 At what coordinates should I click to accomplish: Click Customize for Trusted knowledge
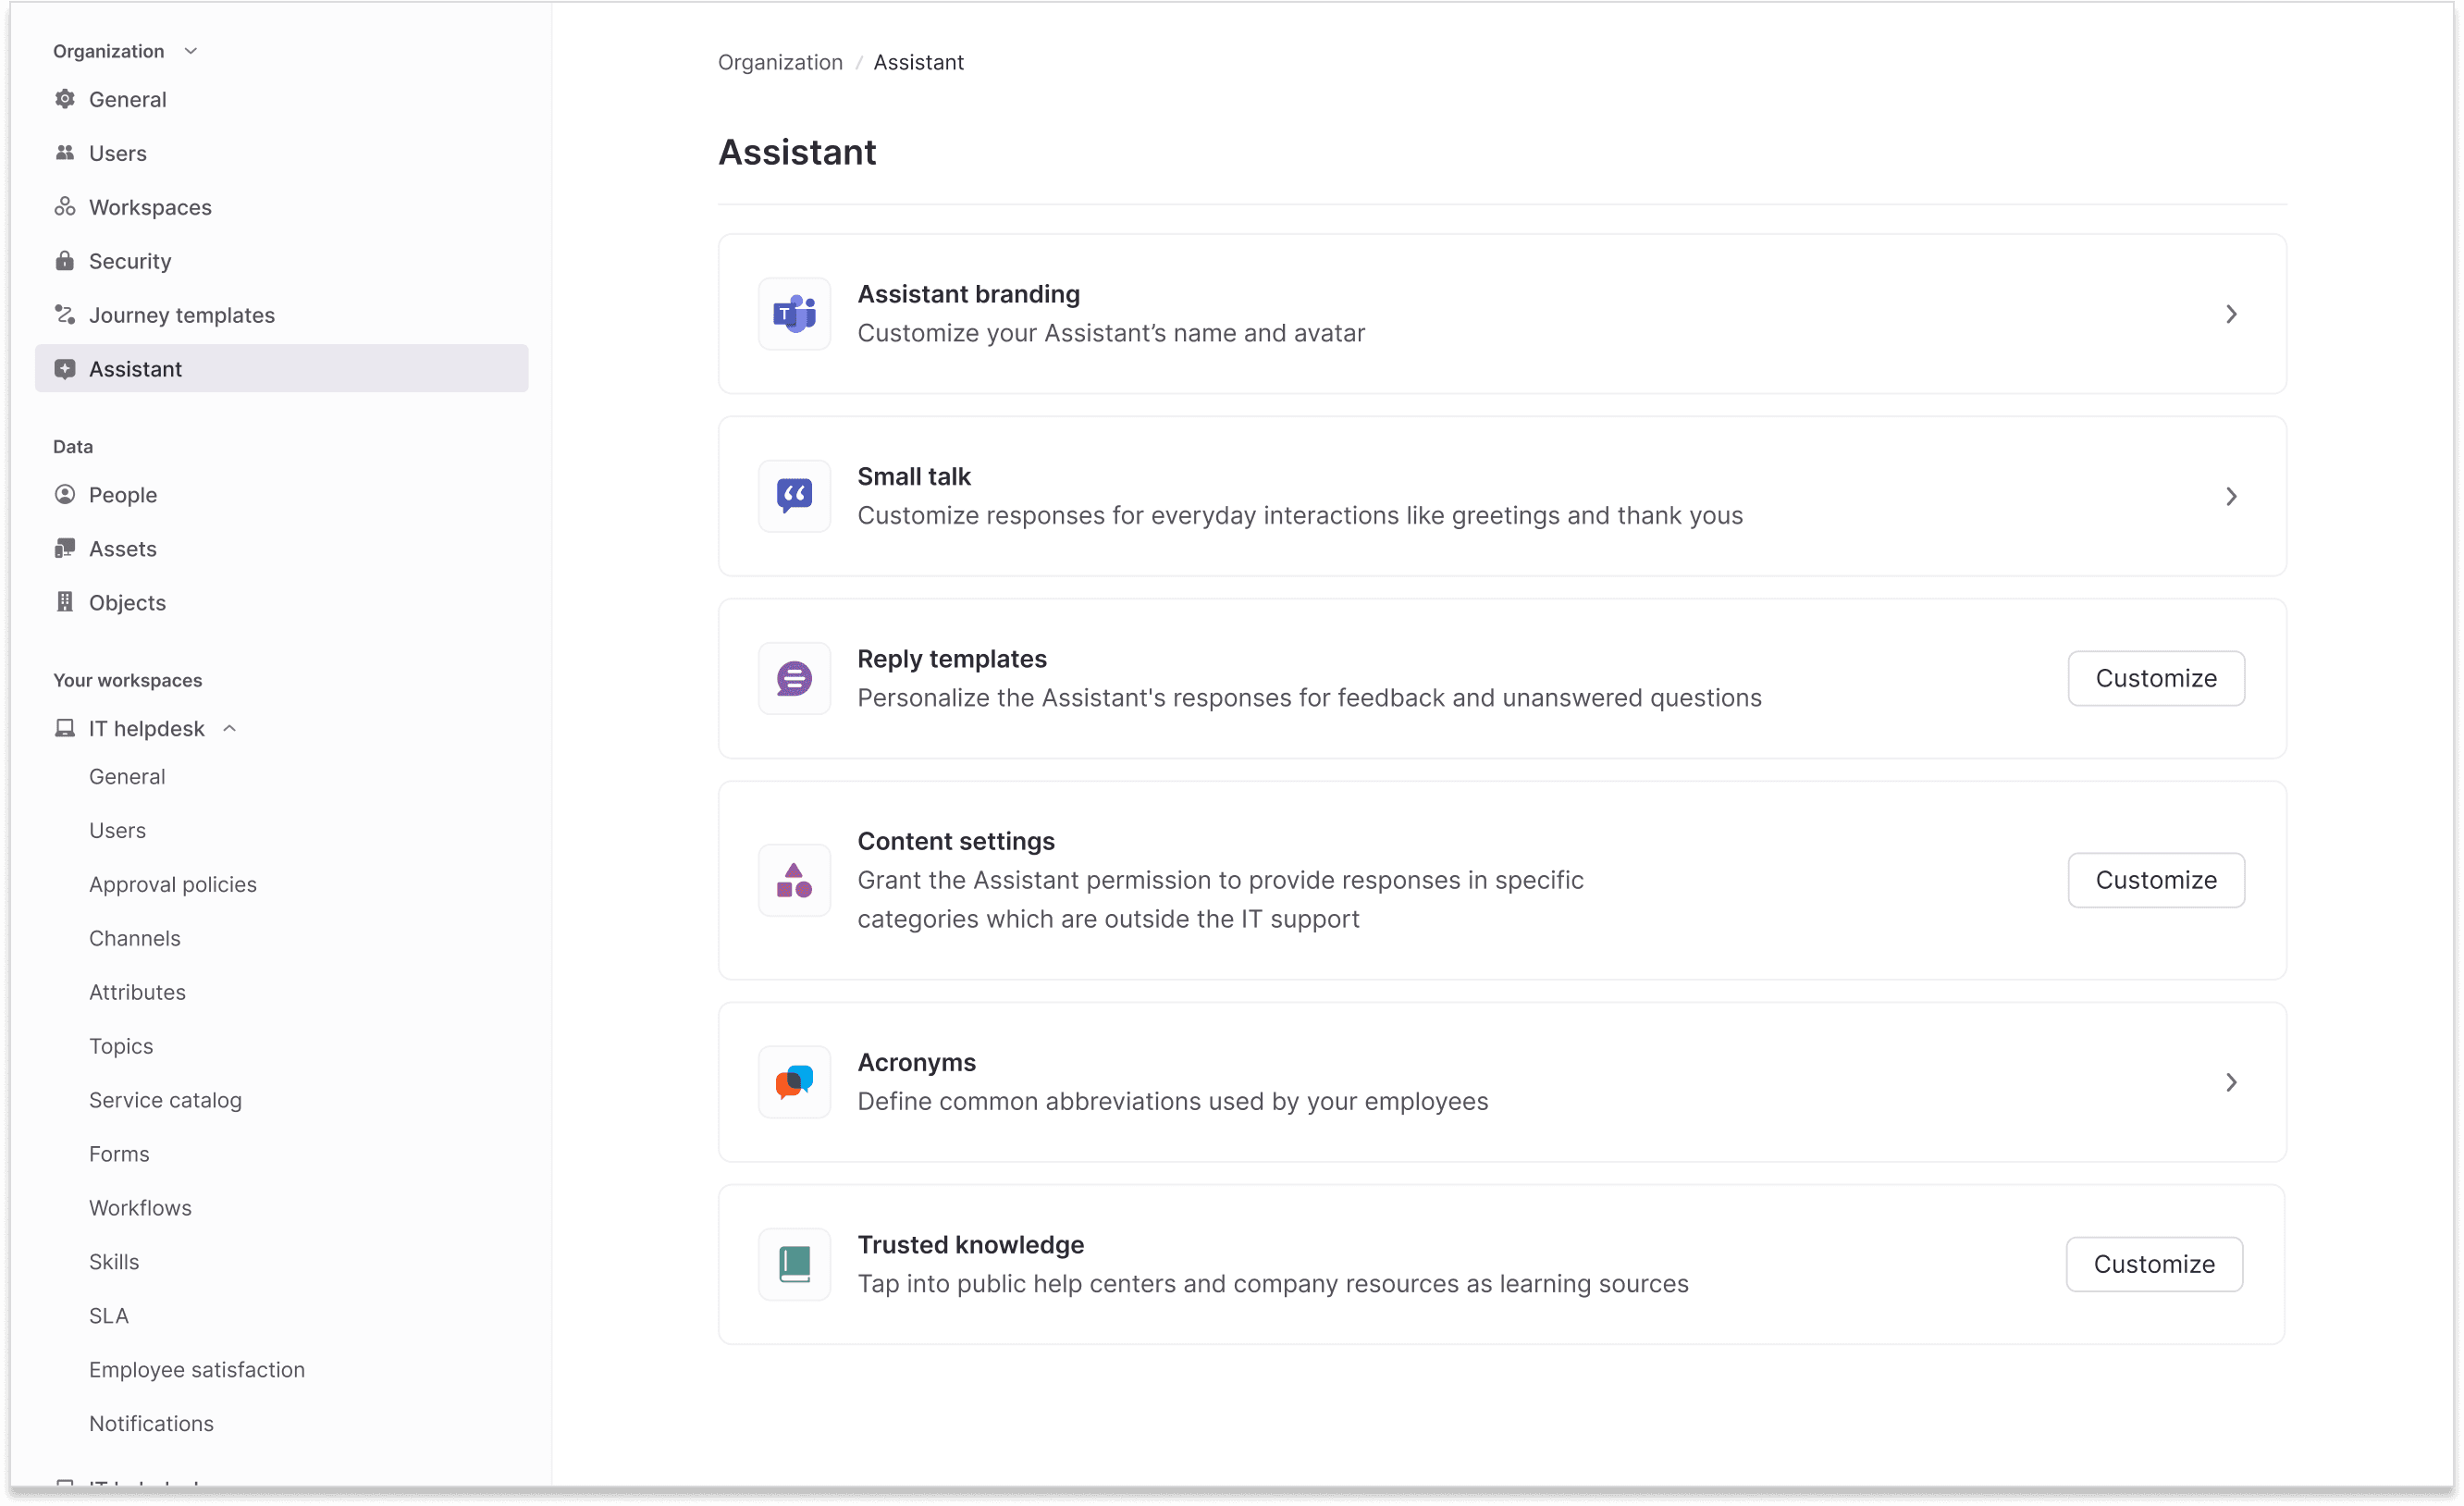[x=2153, y=1264]
